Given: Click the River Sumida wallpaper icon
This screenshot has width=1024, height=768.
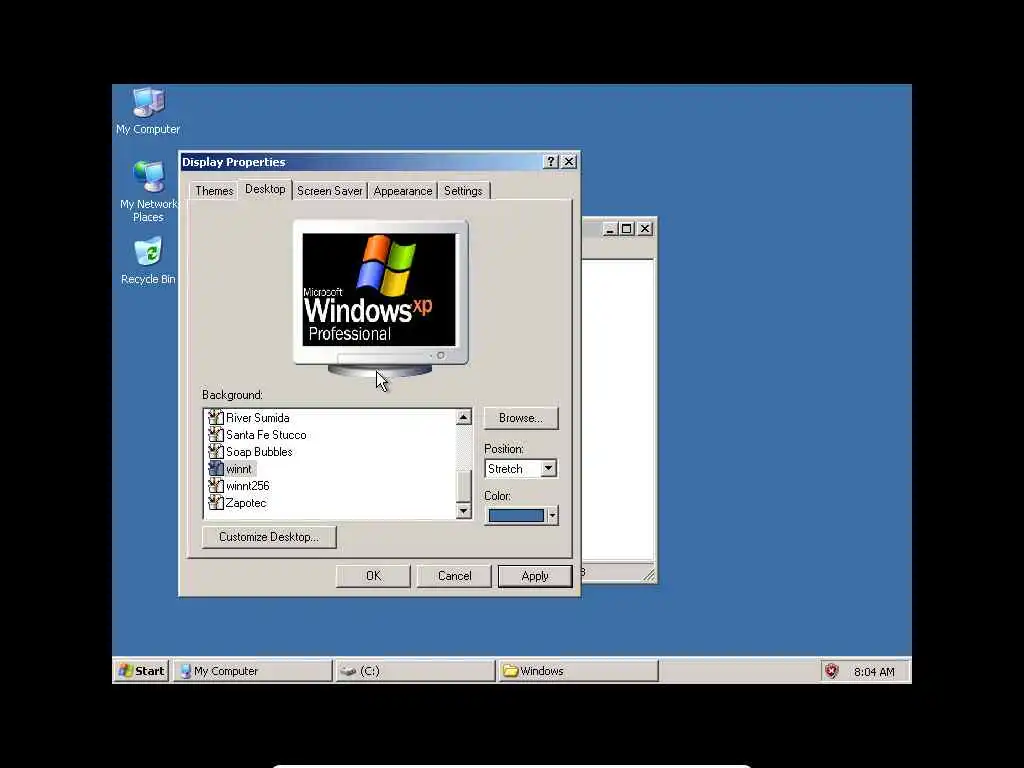Looking at the screenshot, I should click(x=216, y=418).
